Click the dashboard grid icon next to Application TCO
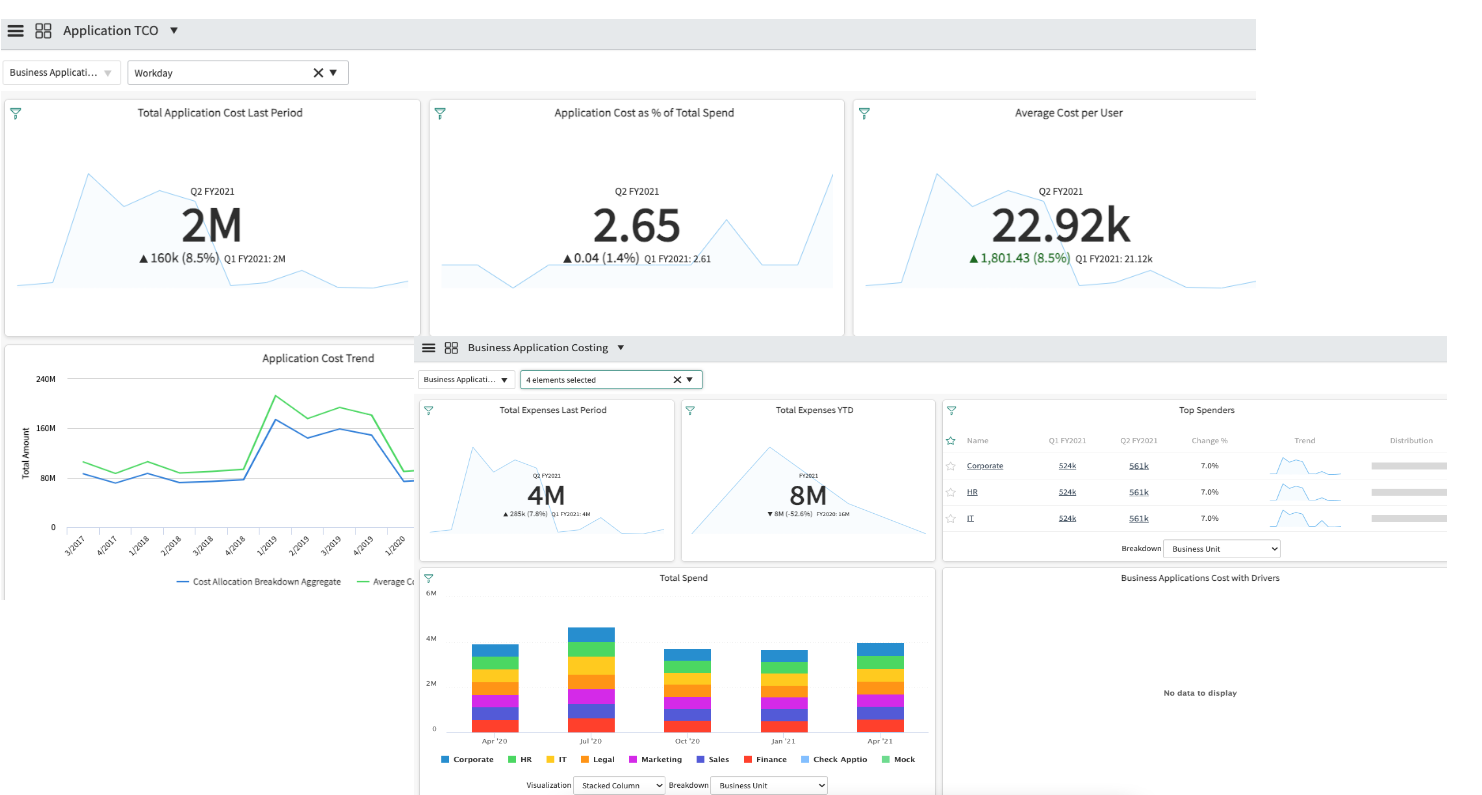 (43, 30)
